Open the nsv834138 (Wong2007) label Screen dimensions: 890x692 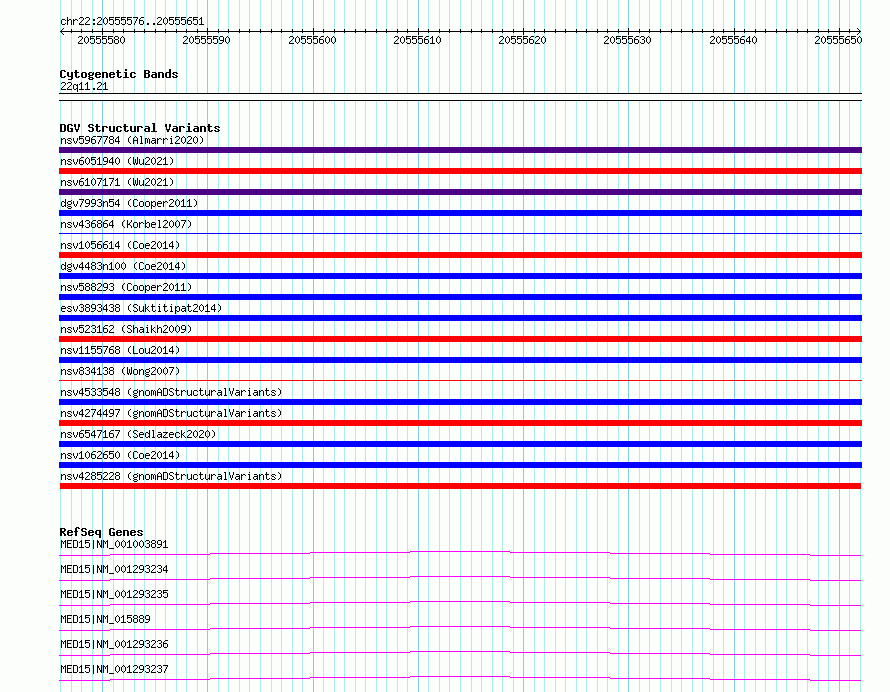pyautogui.click(x=120, y=371)
